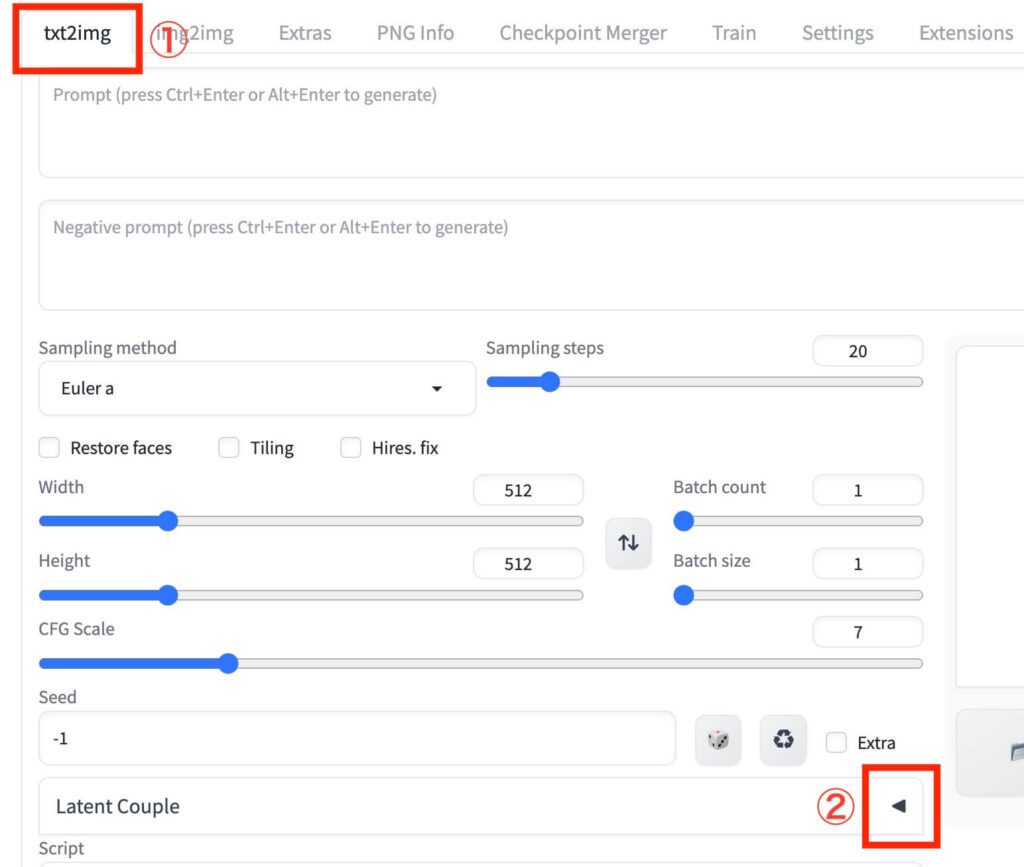This screenshot has height=867, width=1024.
Task: Click the CFG Scale slider handle
Action: pyautogui.click(x=228, y=664)
